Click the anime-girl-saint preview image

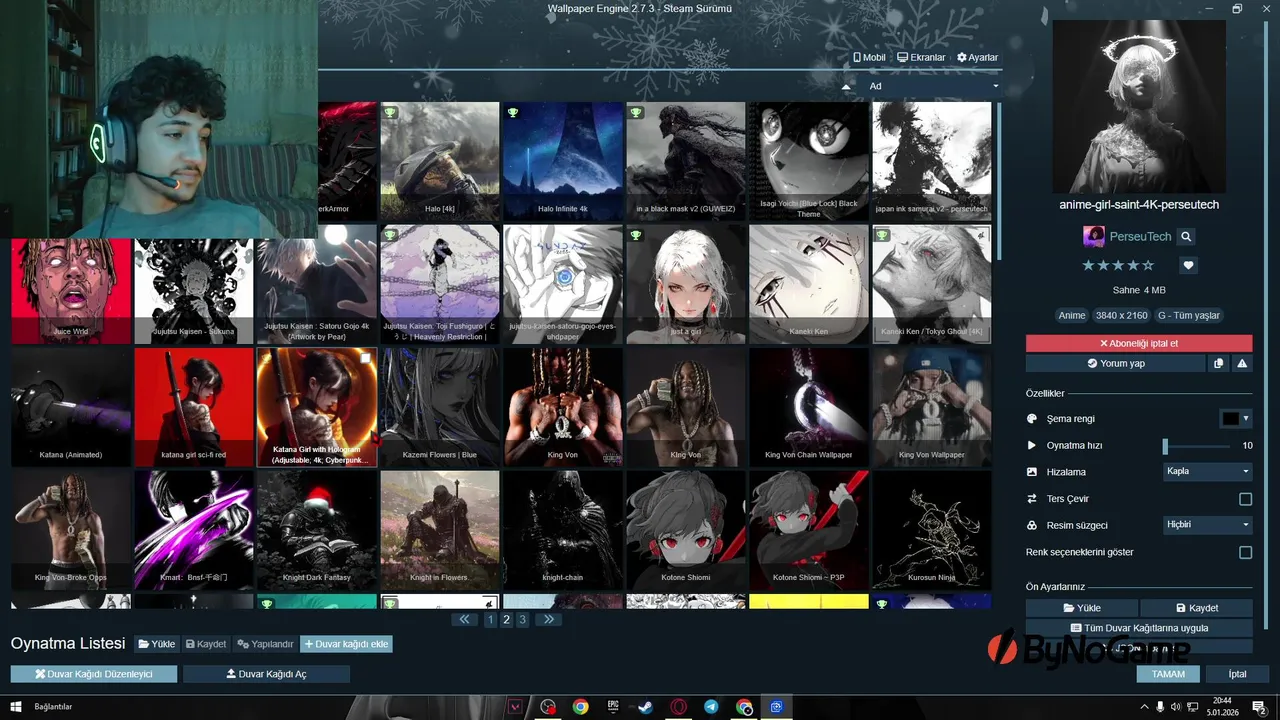click(x=1139, y=107)
